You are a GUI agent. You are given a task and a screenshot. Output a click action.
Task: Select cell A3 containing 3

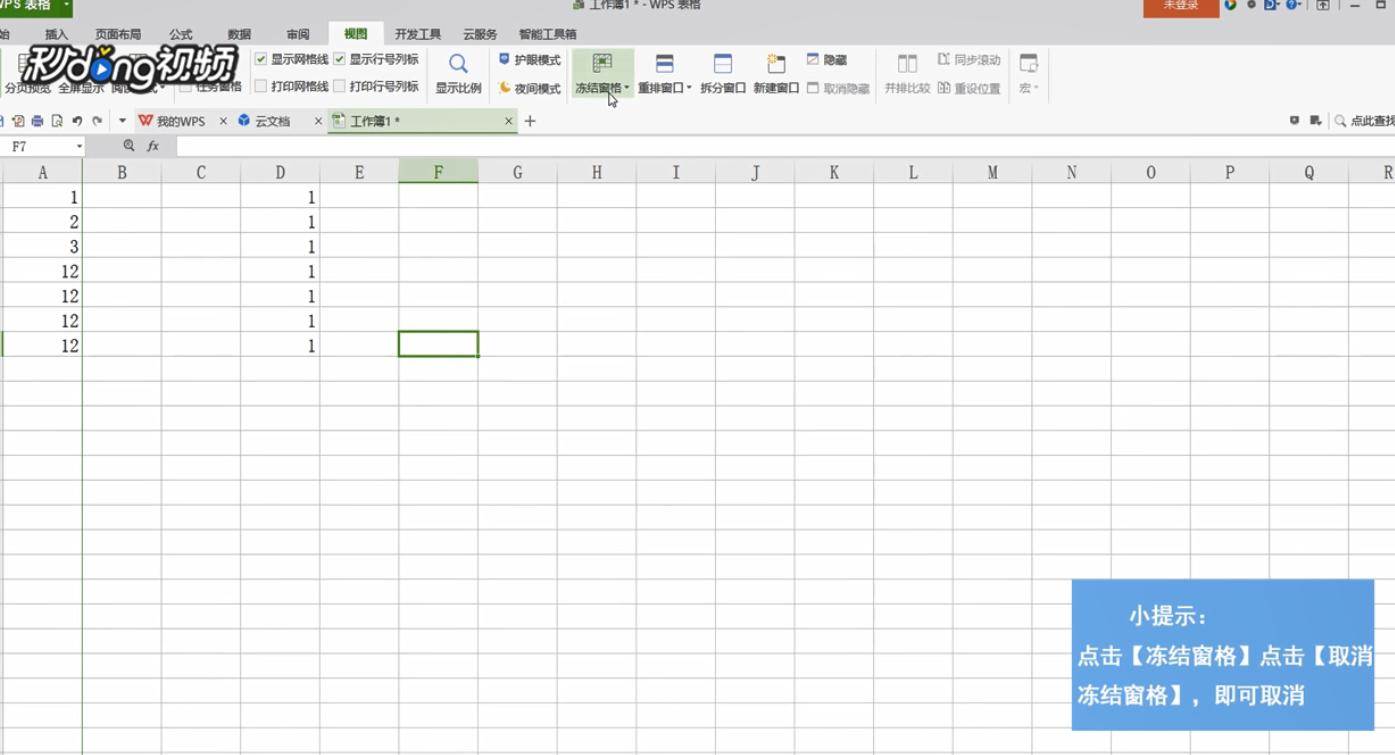click(42, 246)
